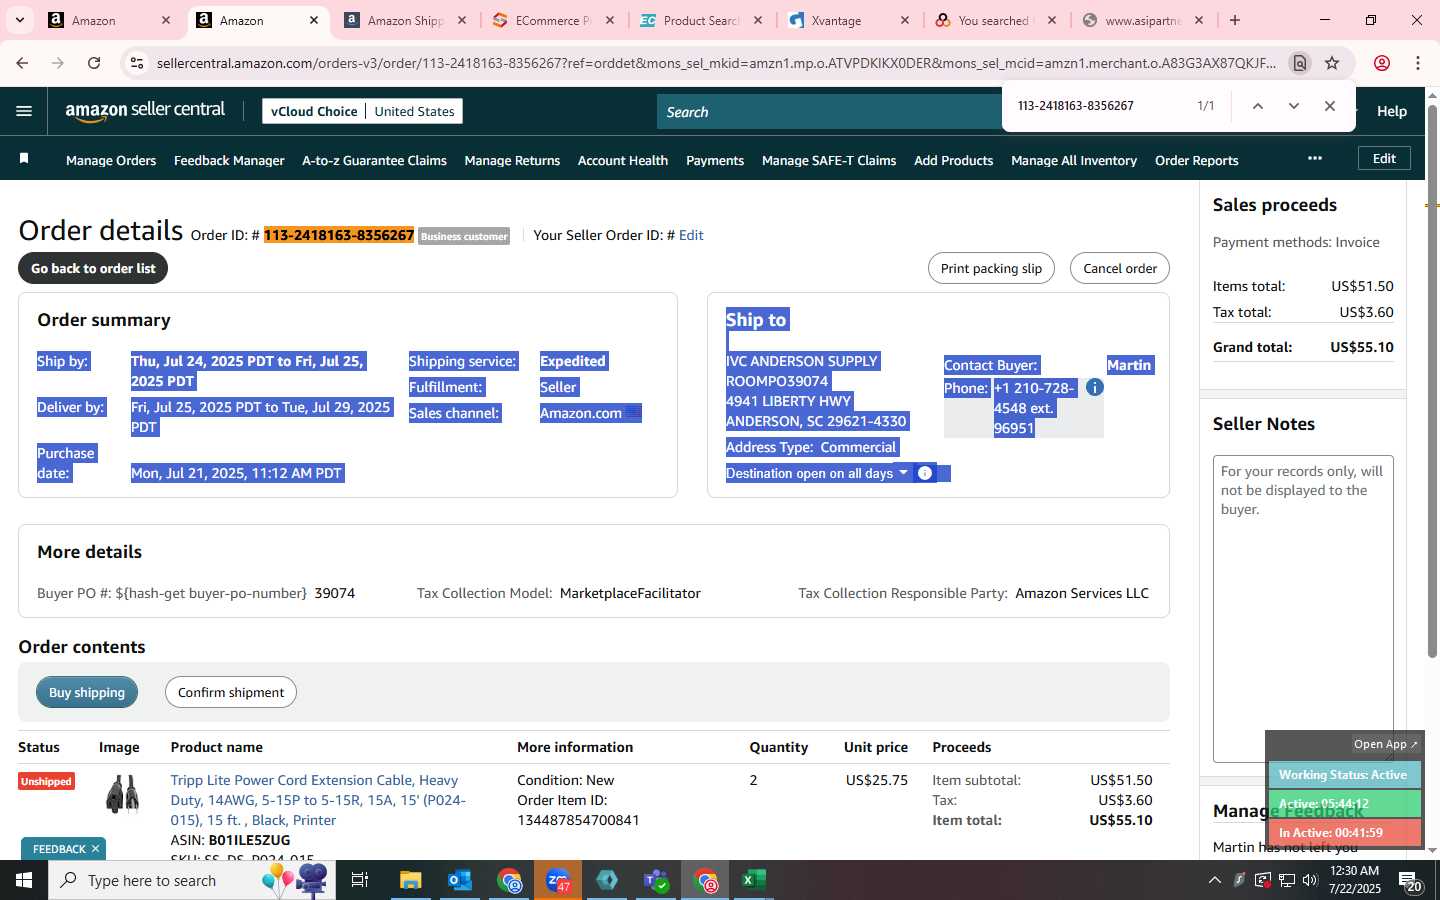Viewport: 1440px width, 900px height.
Task: Click the vCloud Choice United States account switcher
Action: (362, 111)
